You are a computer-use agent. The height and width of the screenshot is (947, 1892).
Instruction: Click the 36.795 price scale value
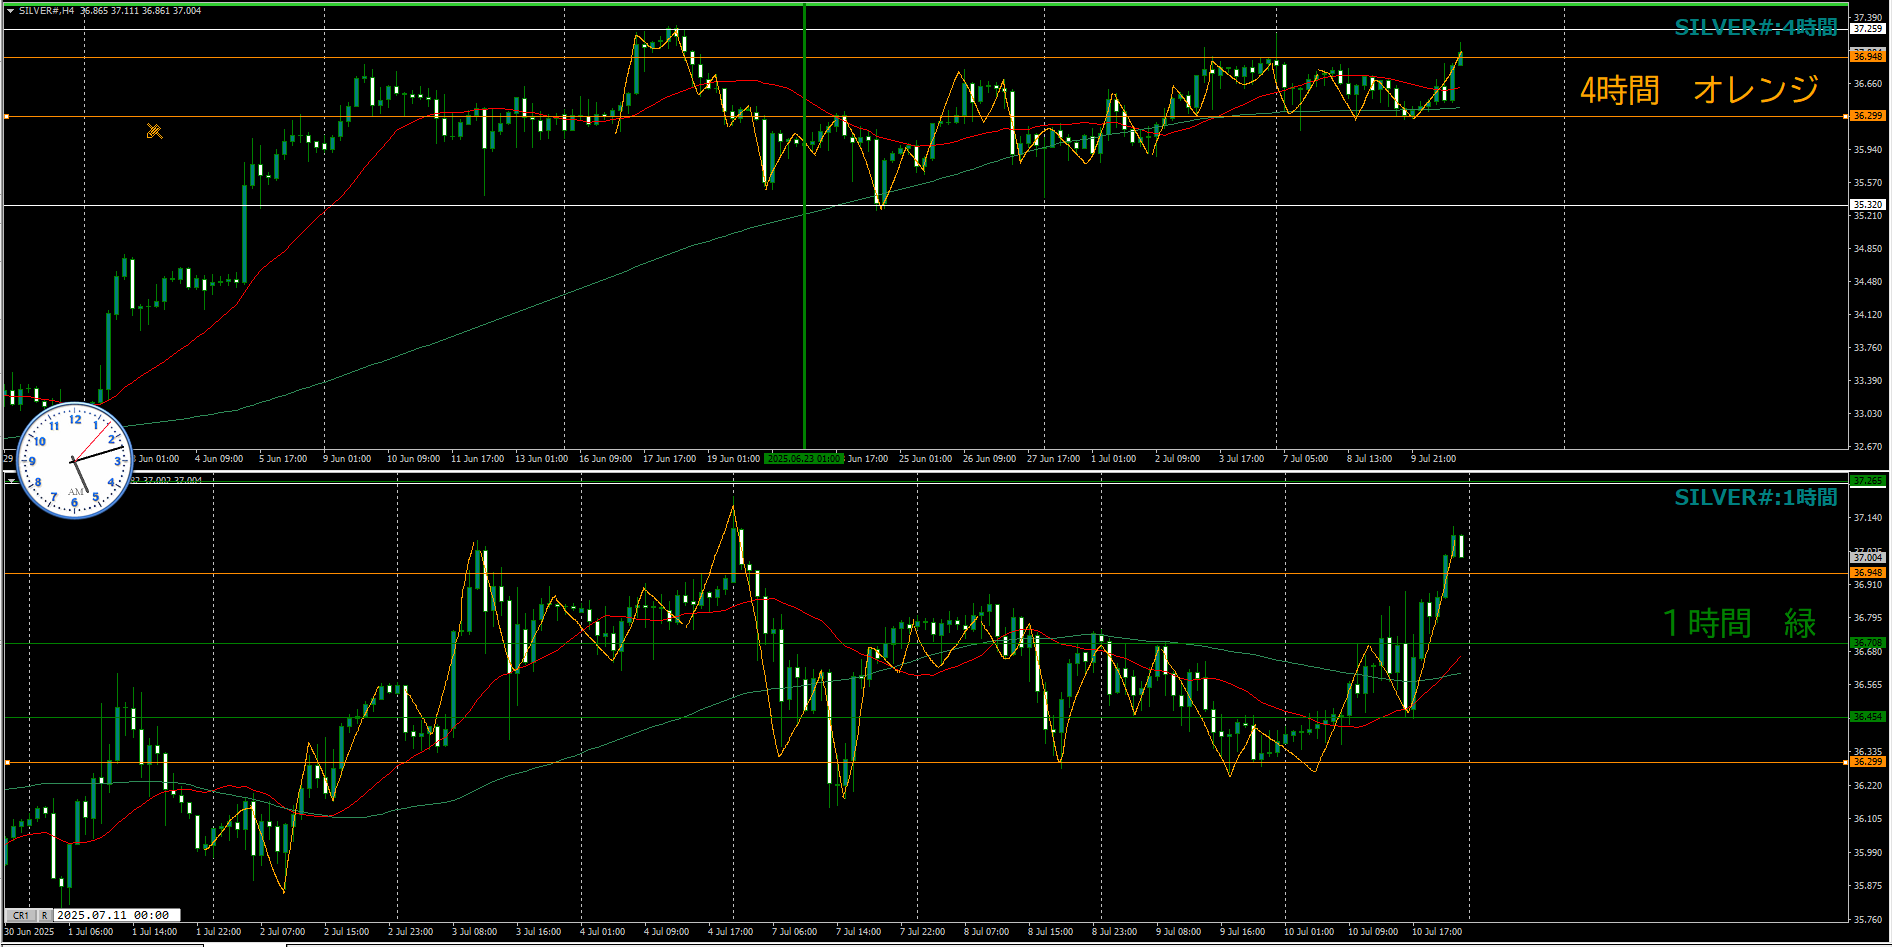tap(1867, 618)
